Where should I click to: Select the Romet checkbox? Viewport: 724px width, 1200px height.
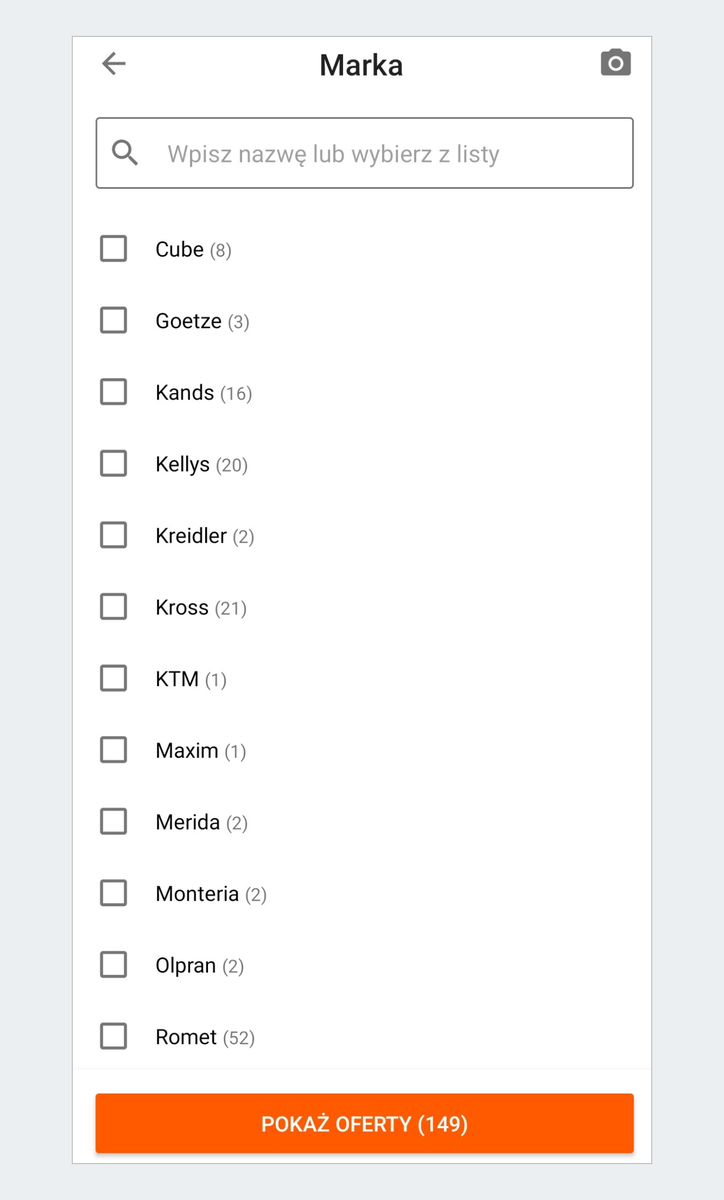click(114, 1036)
